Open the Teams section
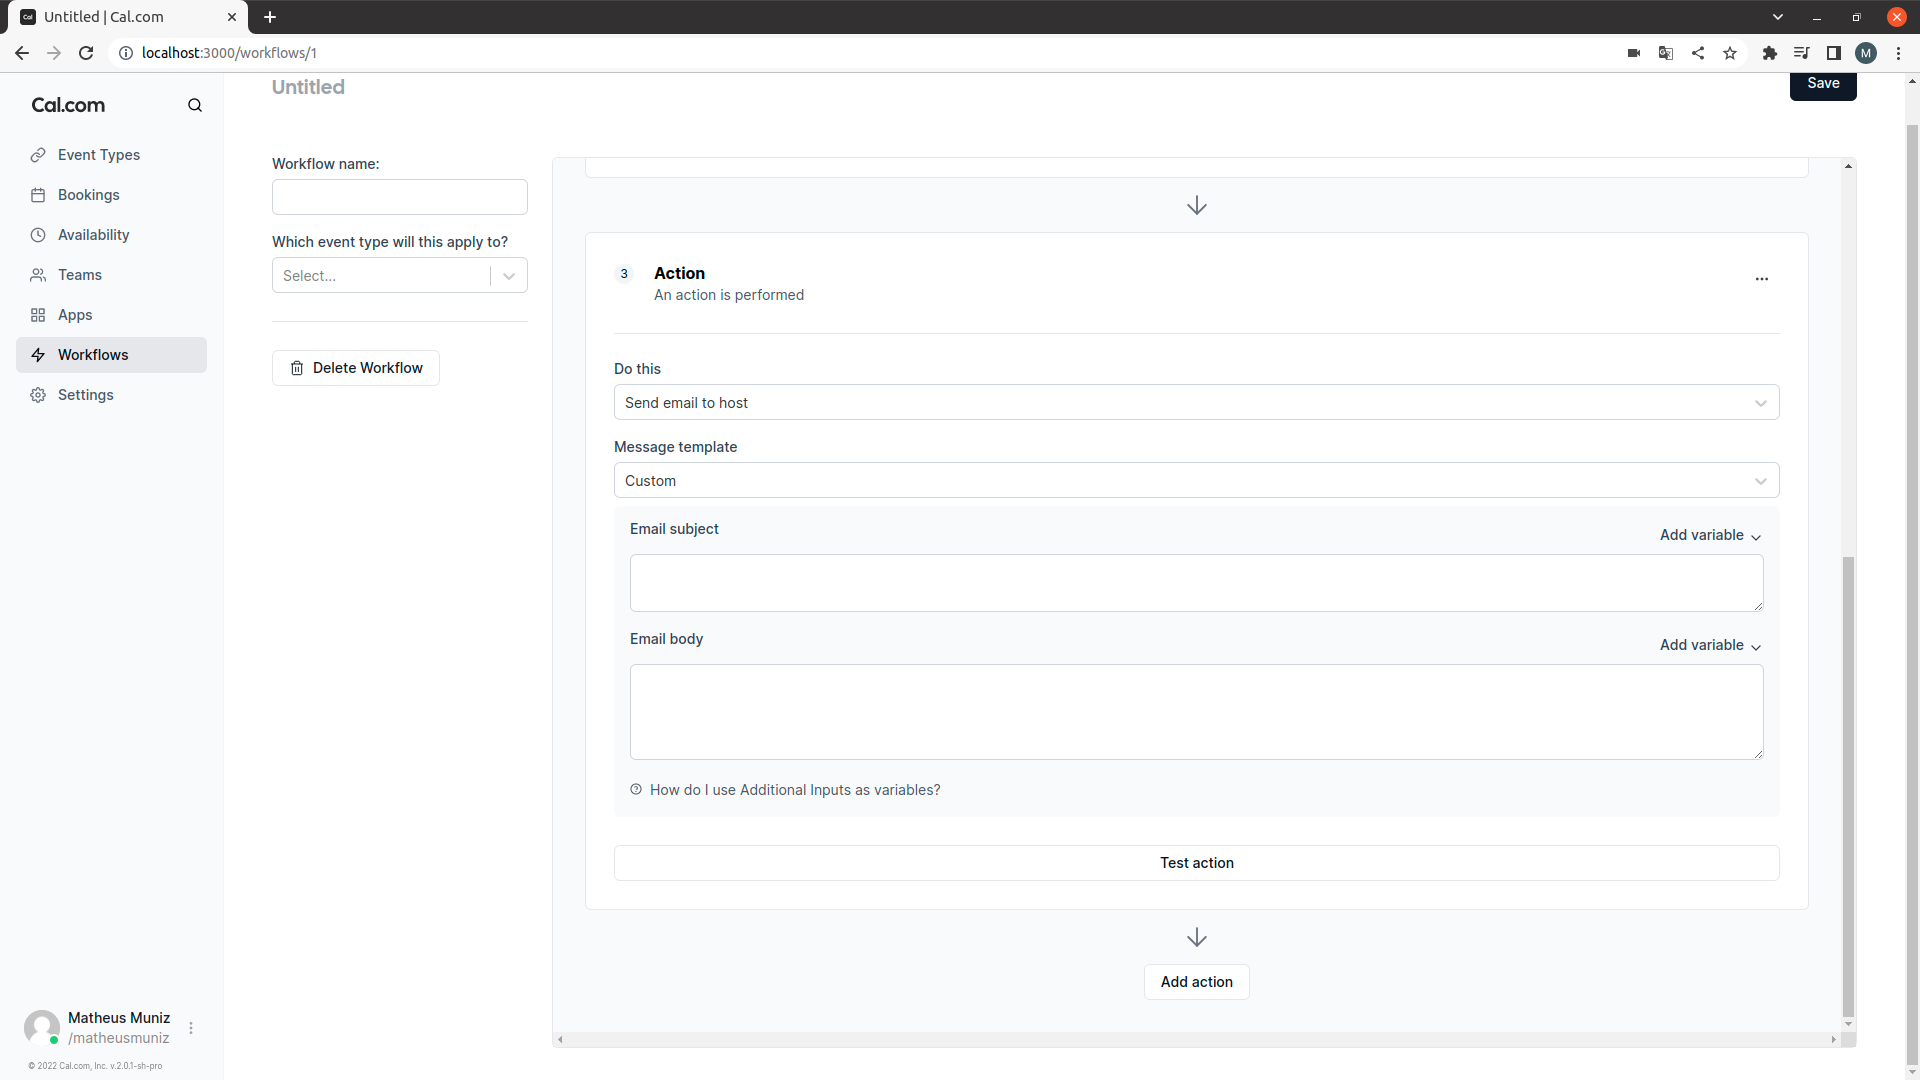This screenshot has height=1080, width=1920. 80,274
